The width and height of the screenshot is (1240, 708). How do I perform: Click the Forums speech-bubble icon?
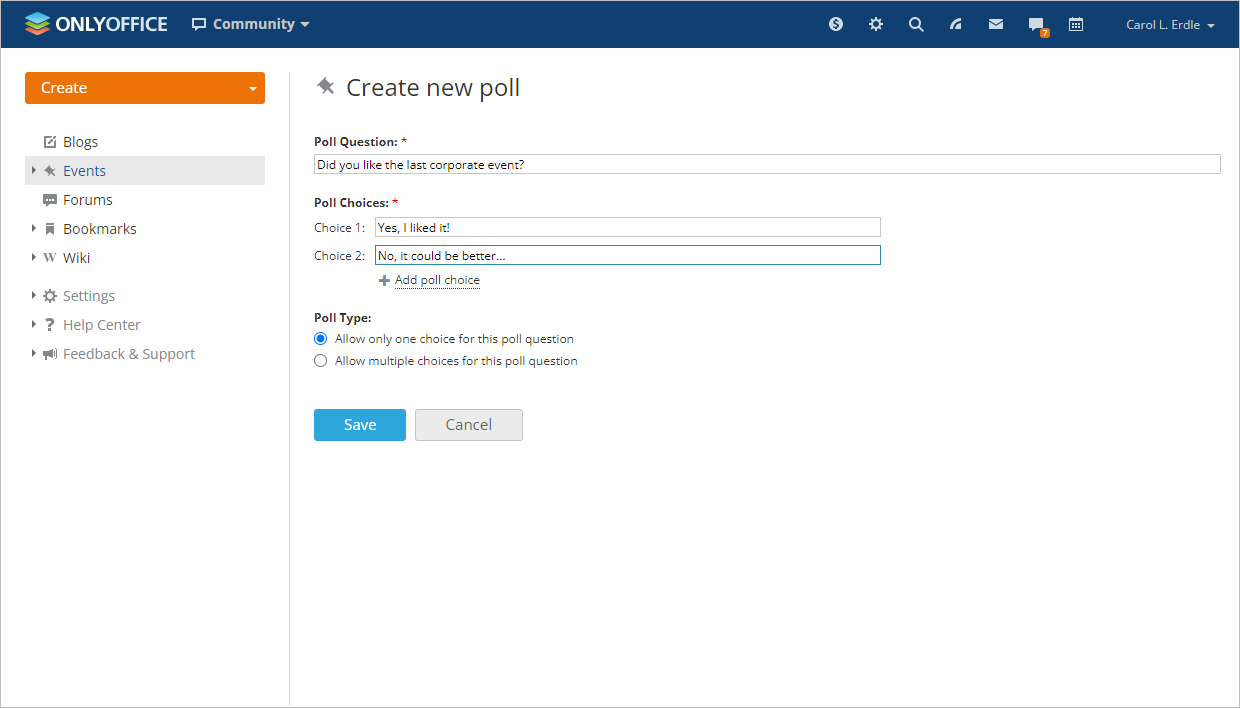coord(50,199)
